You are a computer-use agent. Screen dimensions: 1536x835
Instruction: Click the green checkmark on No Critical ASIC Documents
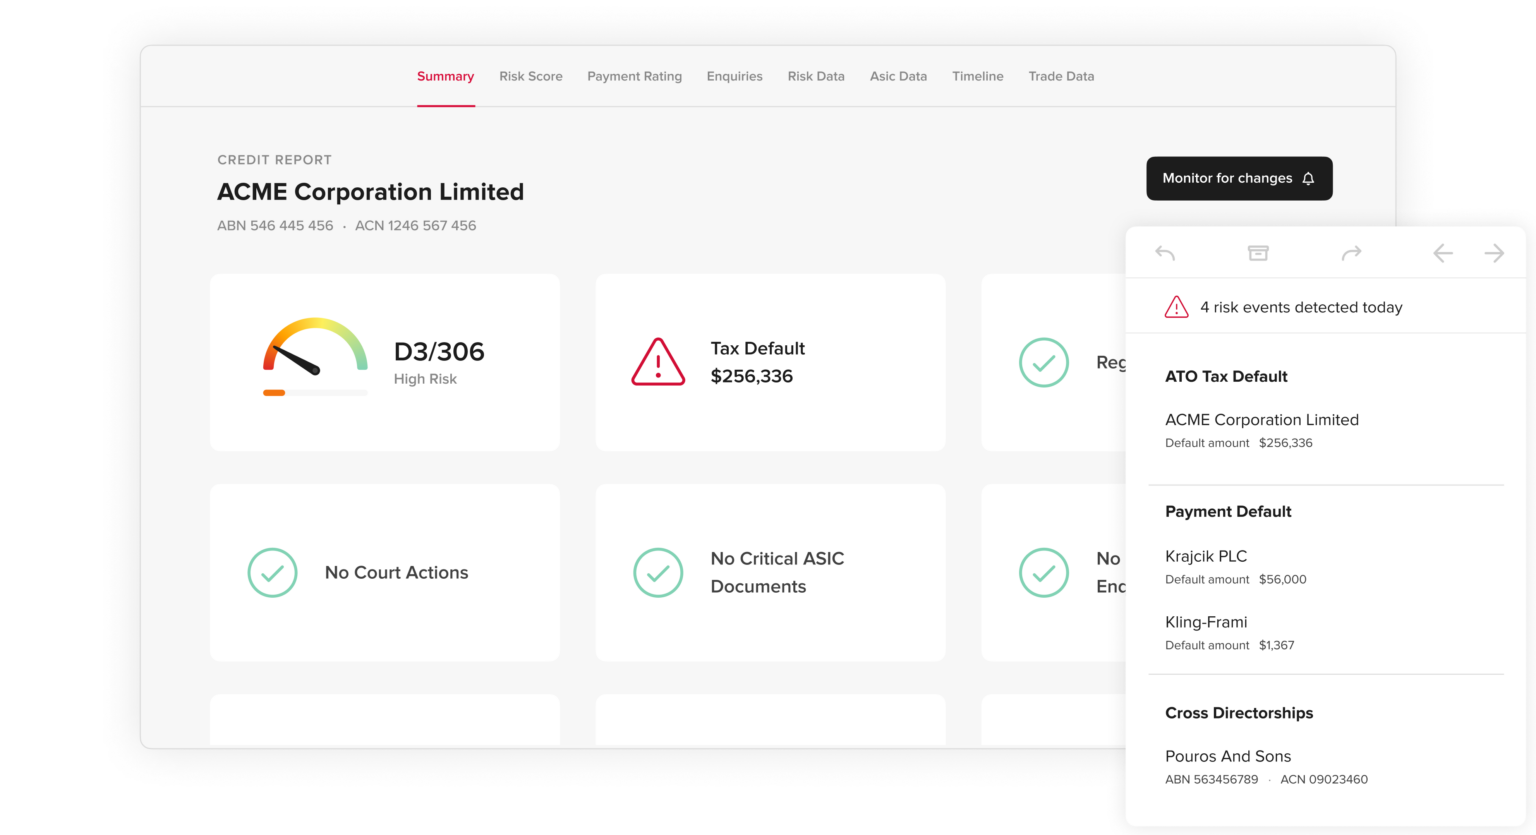[x=658, y=572]
